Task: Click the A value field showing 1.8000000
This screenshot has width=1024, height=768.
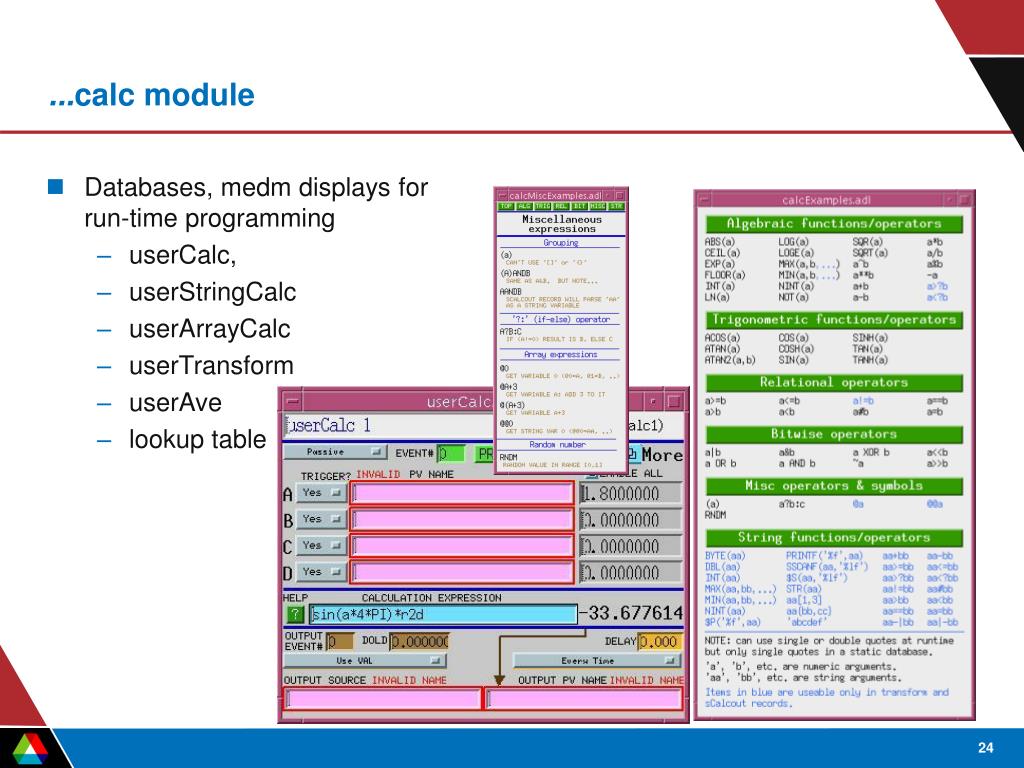Action: pyautogui.click(x=631, y=494)
